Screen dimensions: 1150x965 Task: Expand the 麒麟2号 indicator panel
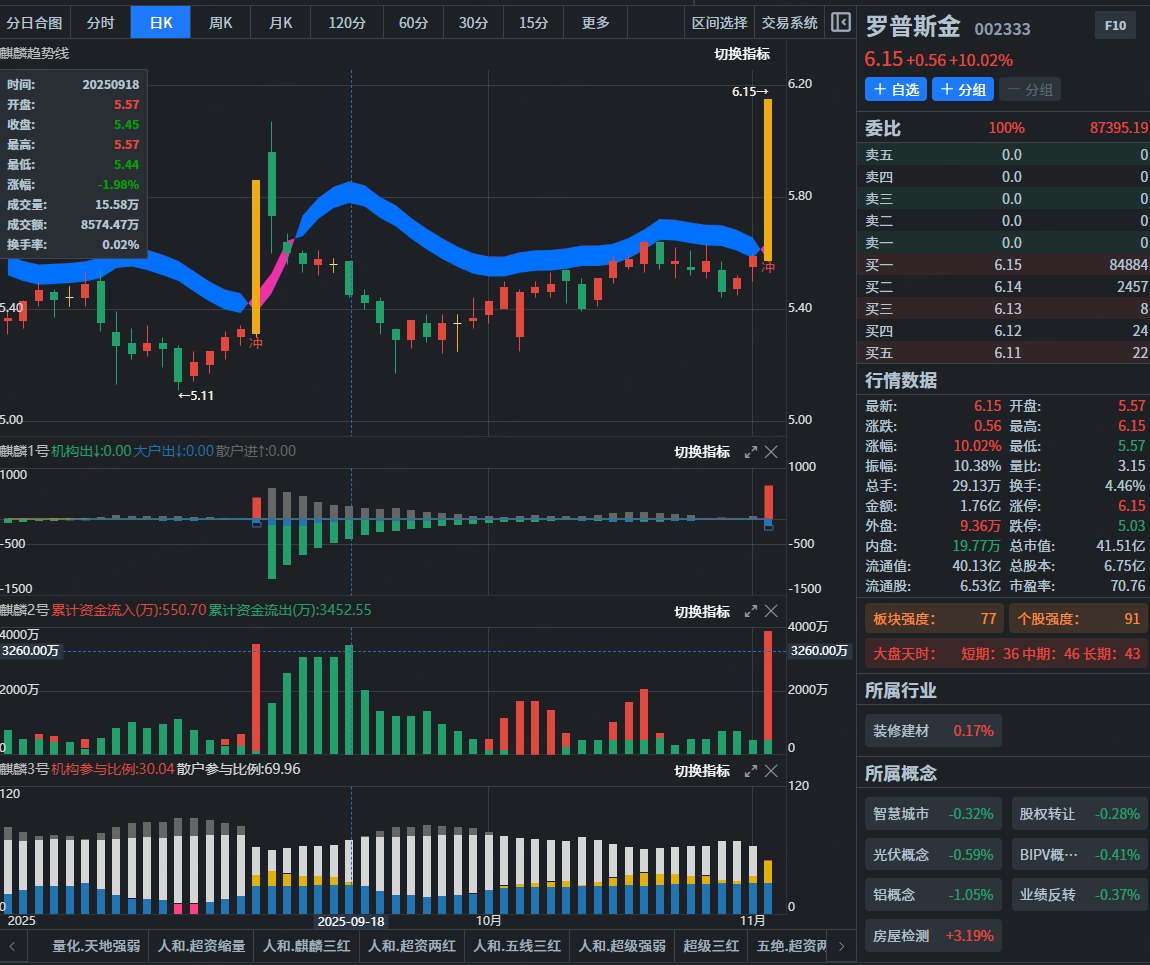coord(750,611)
